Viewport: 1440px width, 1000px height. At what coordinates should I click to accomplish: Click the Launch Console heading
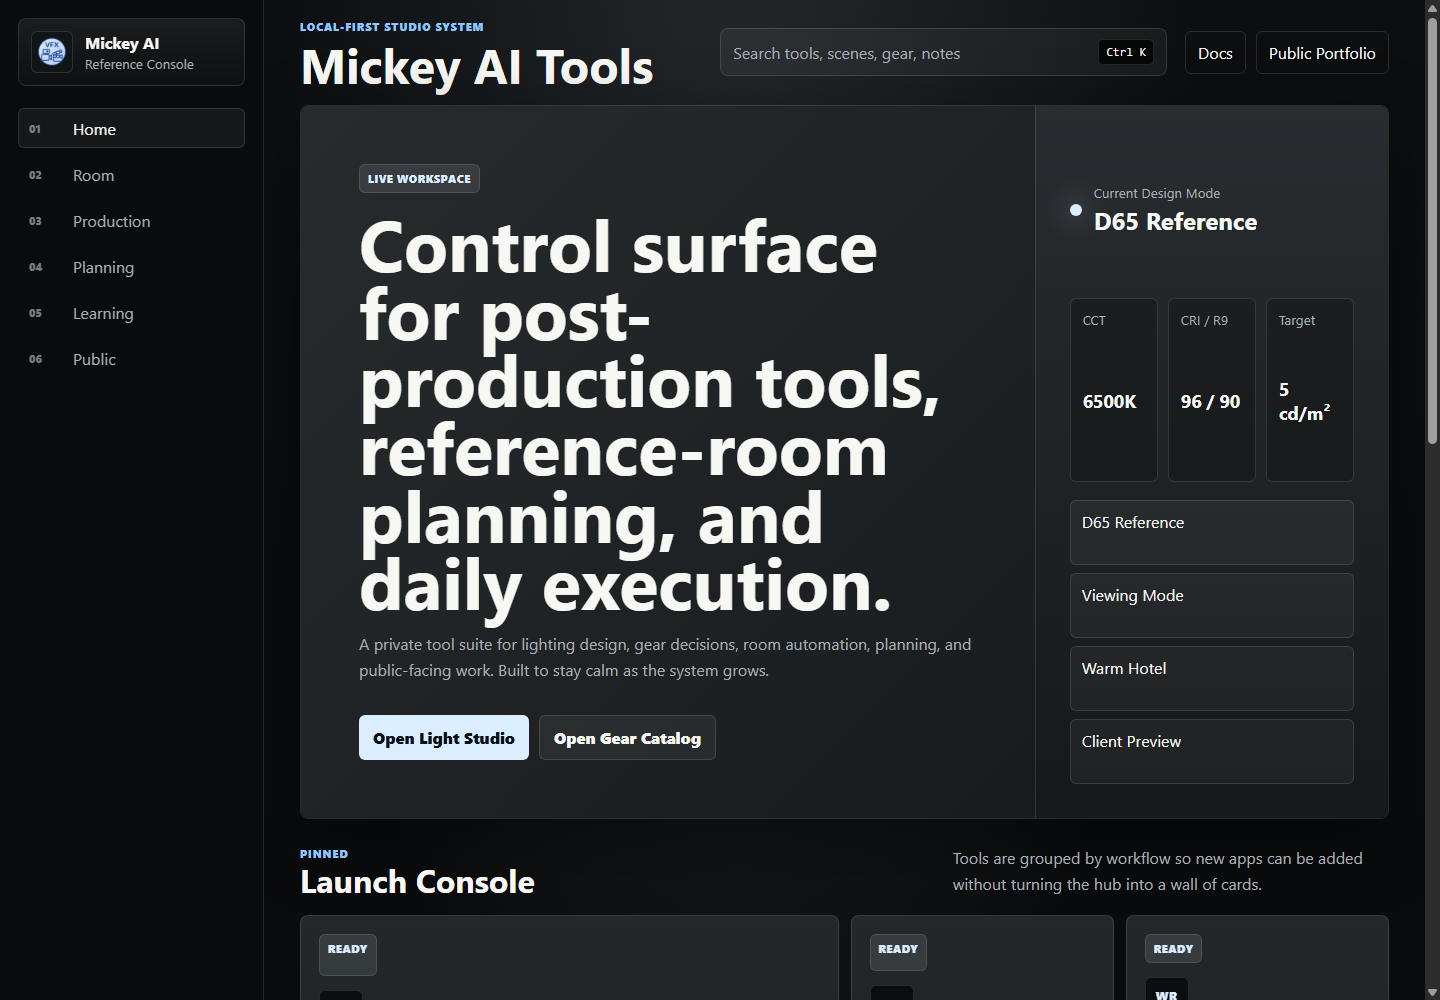pos(417,882)
